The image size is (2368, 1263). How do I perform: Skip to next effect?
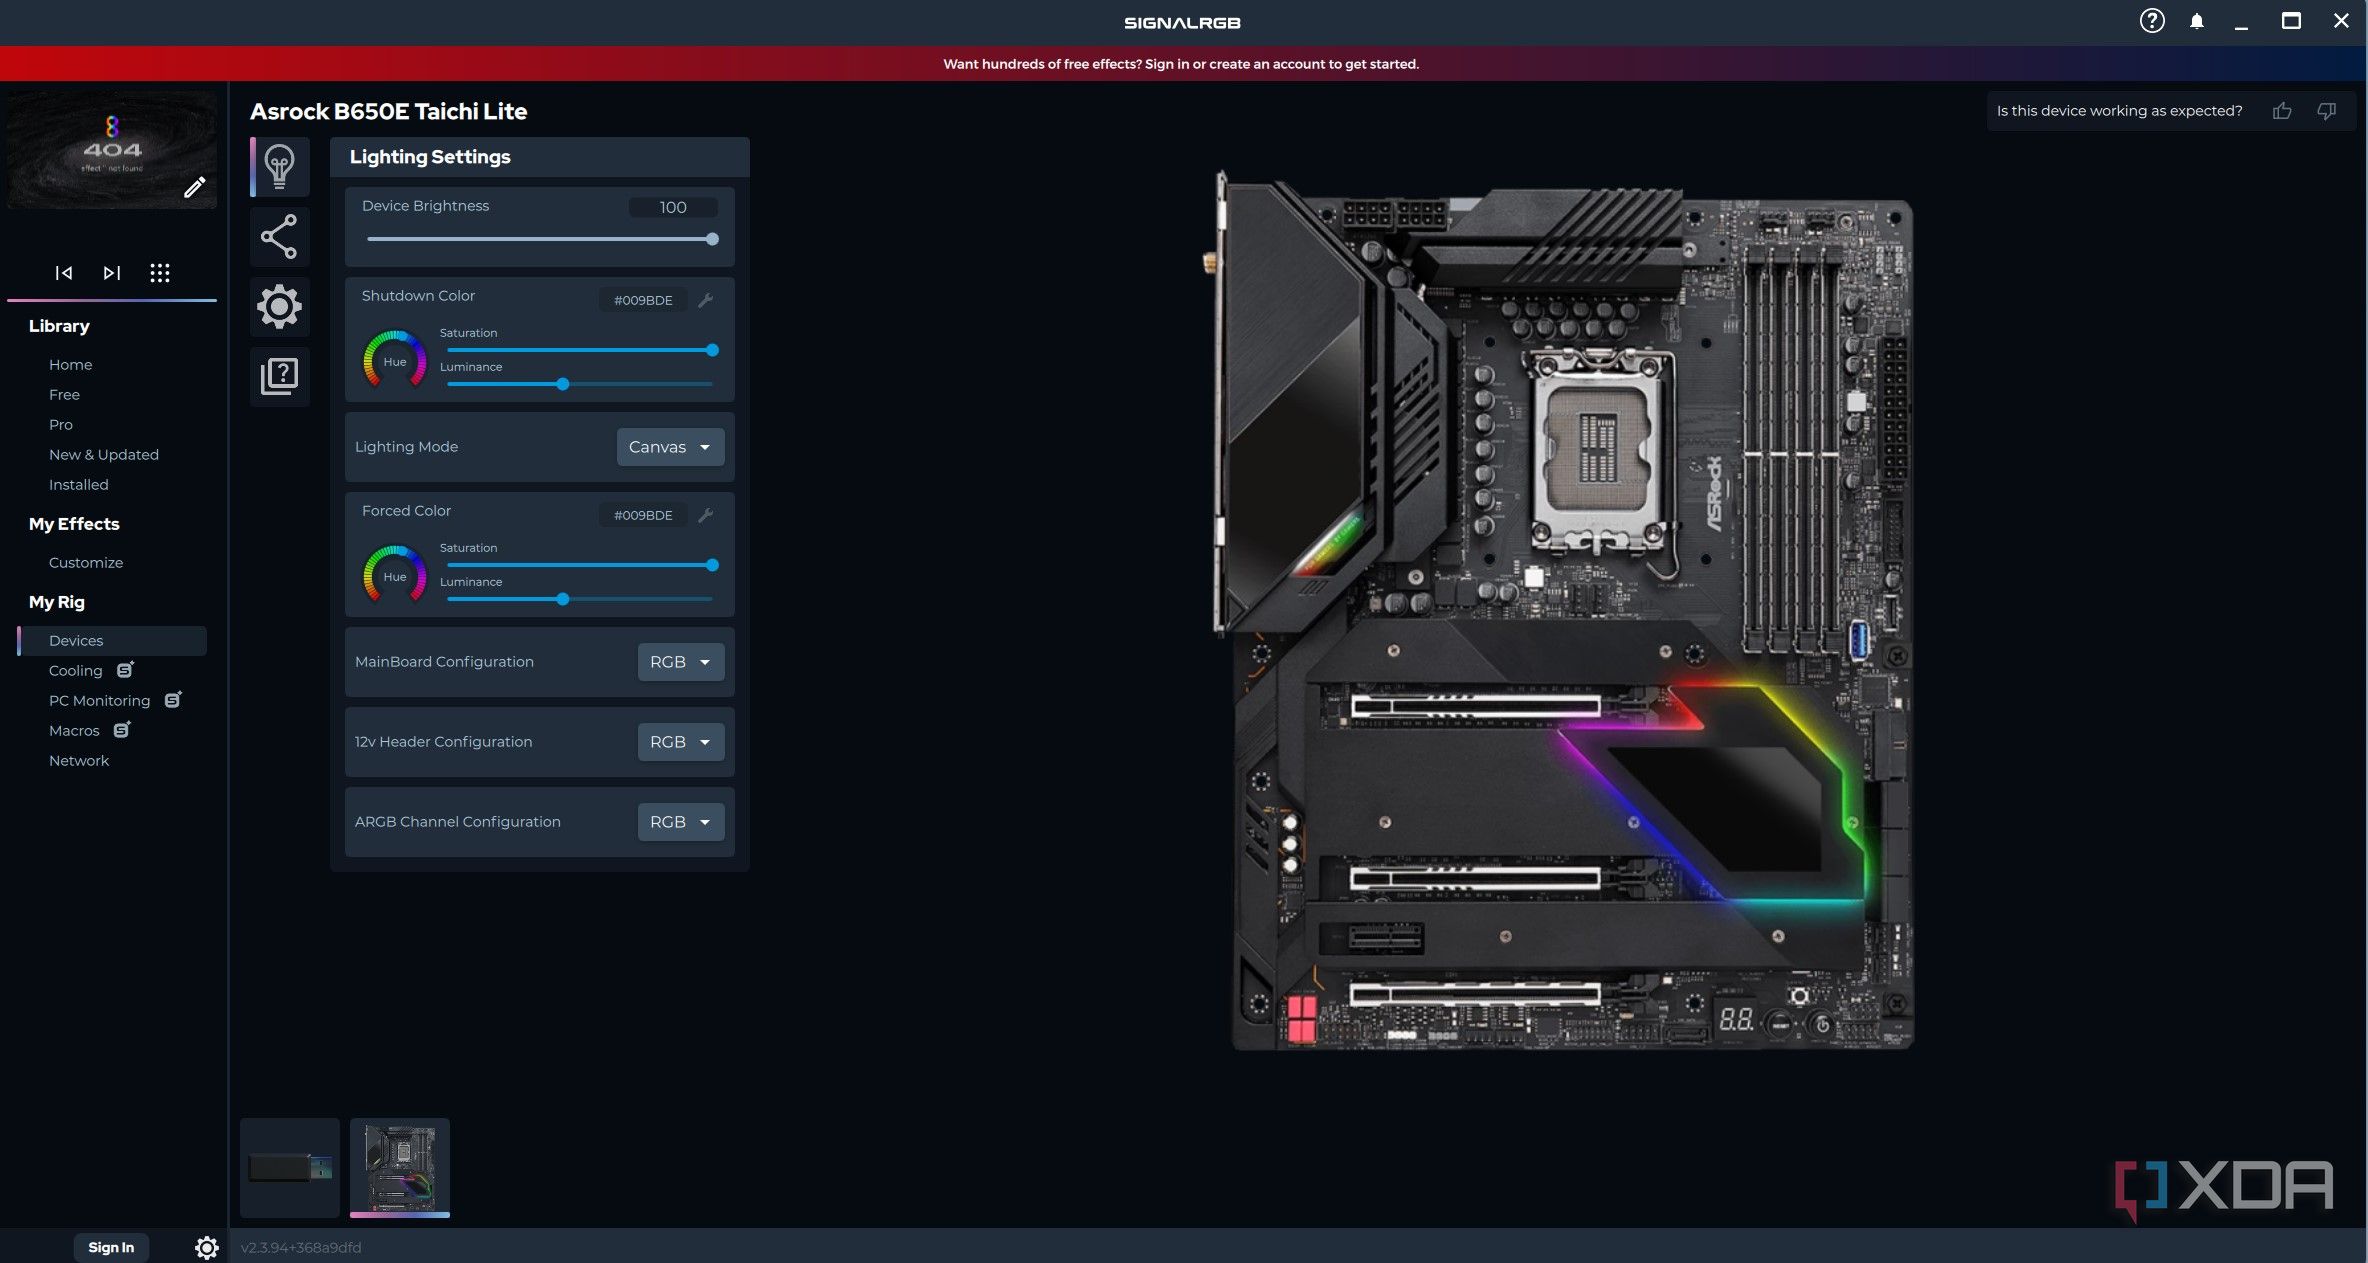[112, 273]
